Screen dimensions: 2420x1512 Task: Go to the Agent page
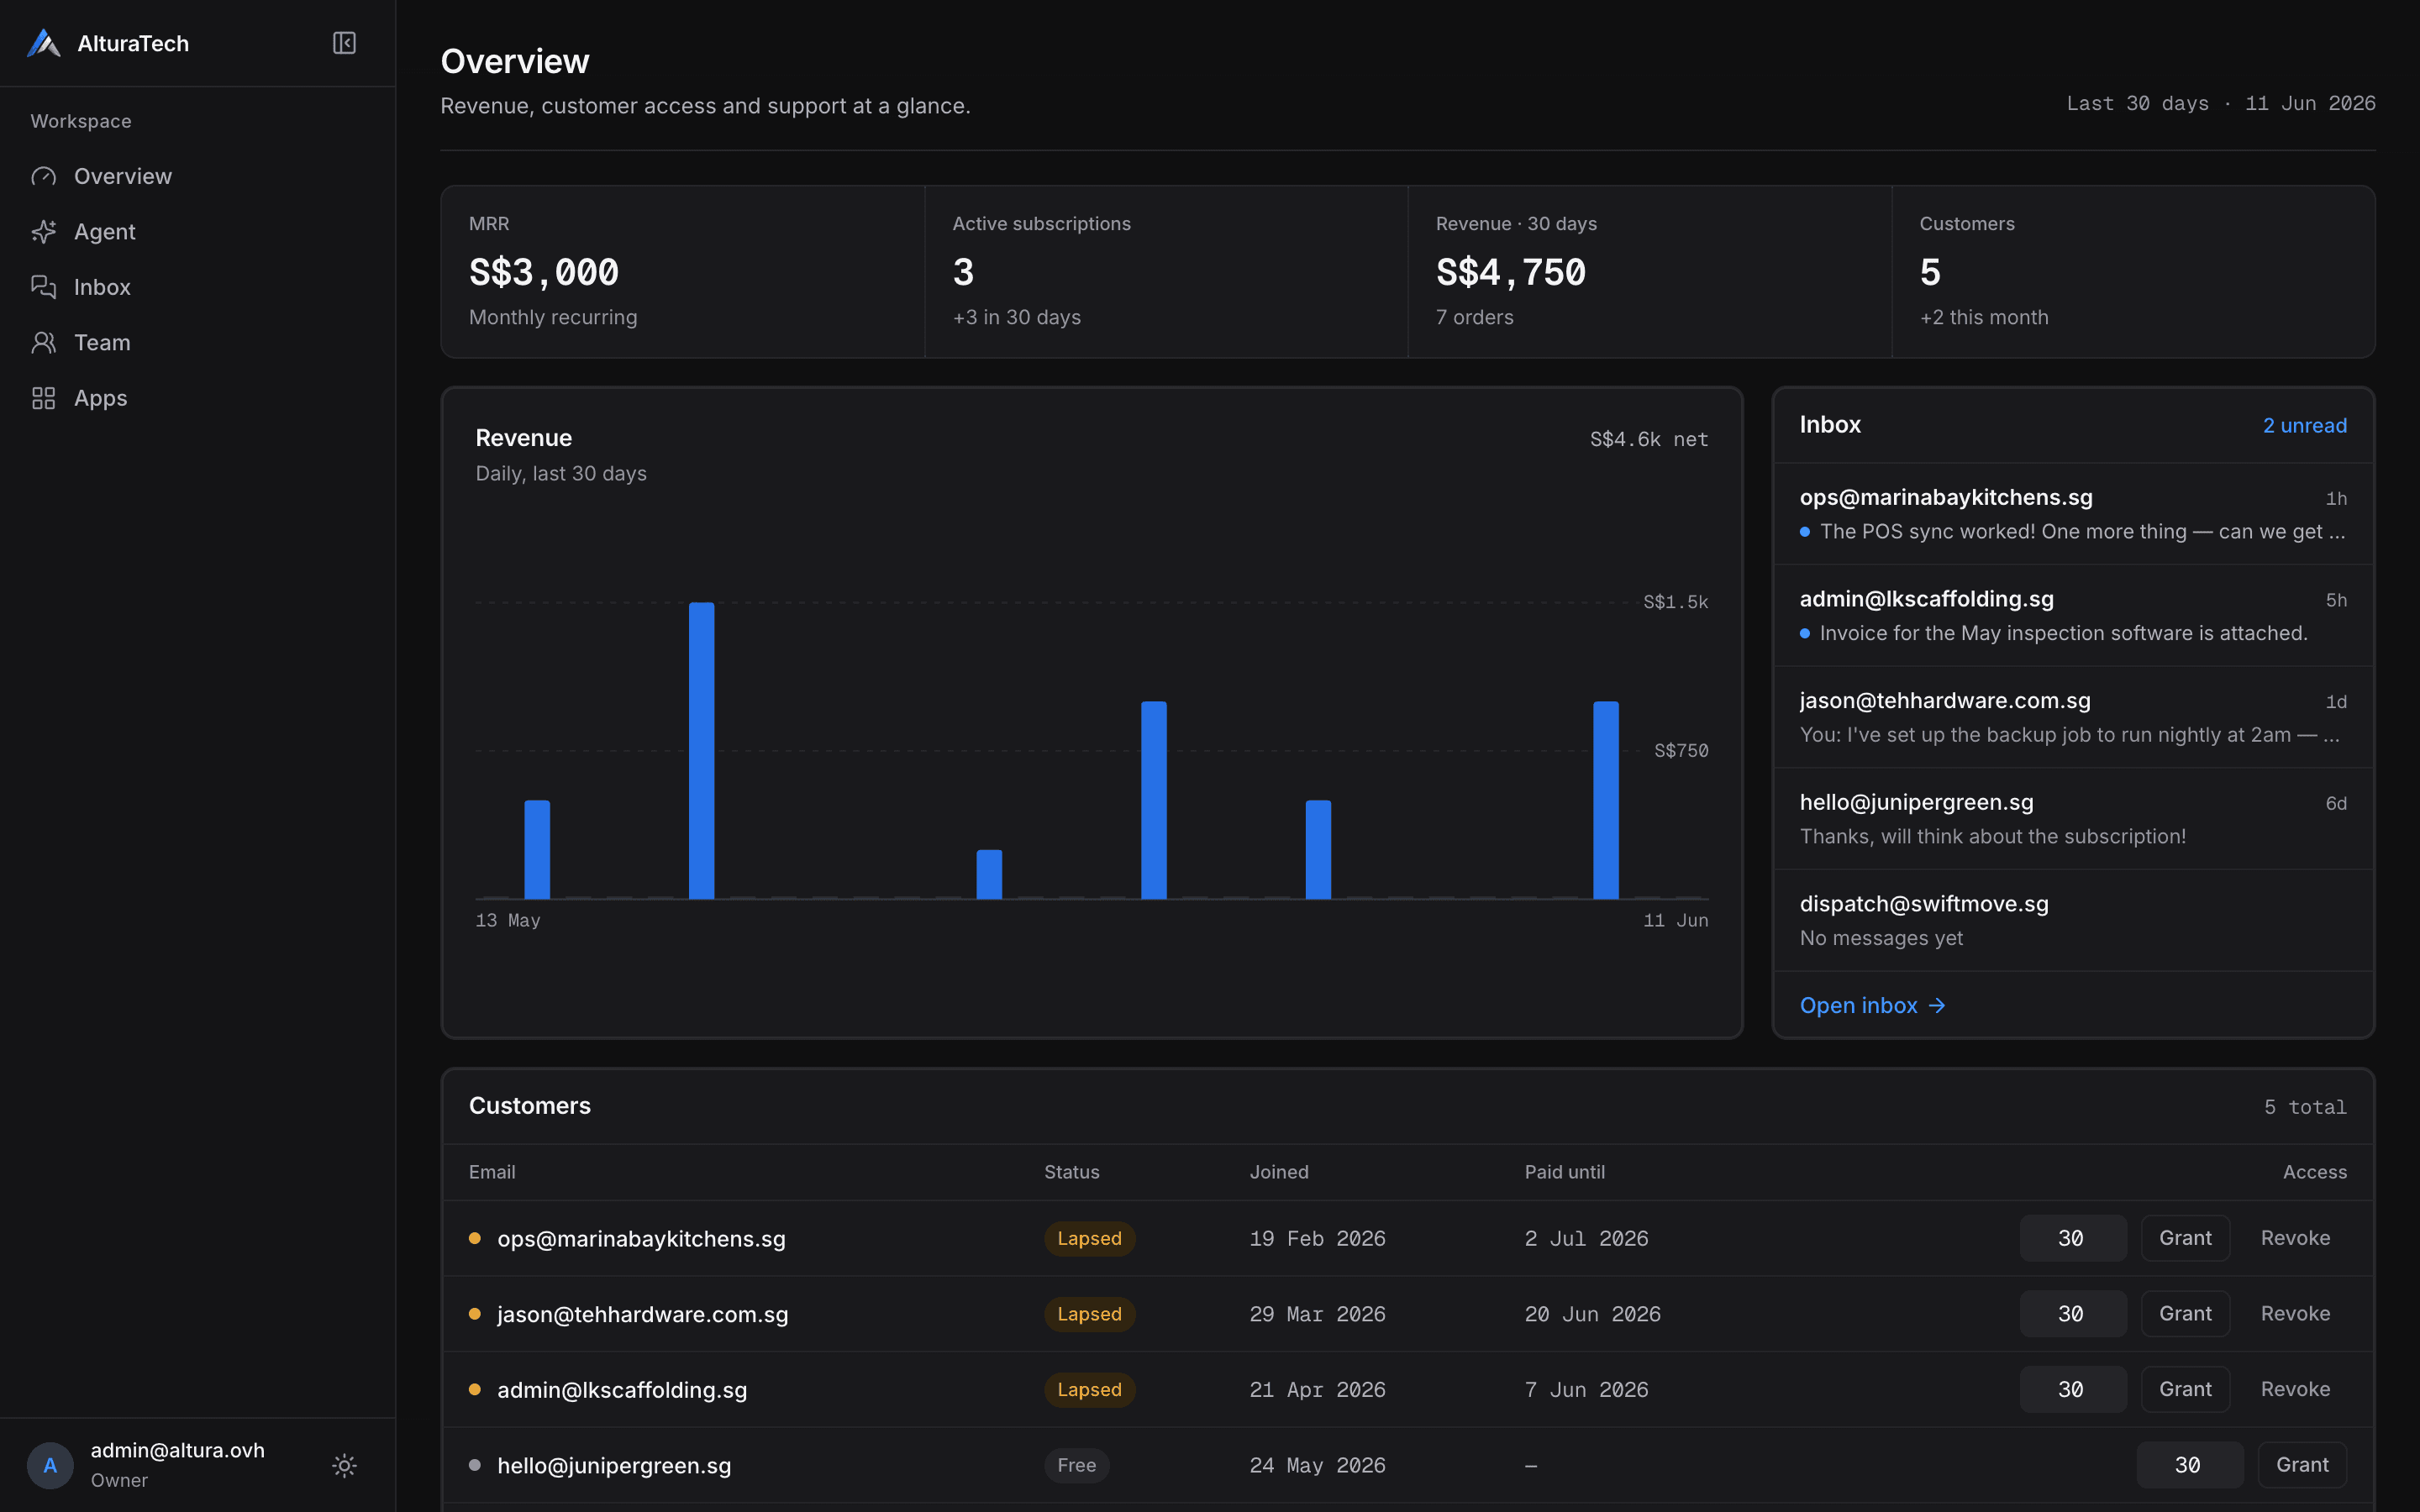198,232
